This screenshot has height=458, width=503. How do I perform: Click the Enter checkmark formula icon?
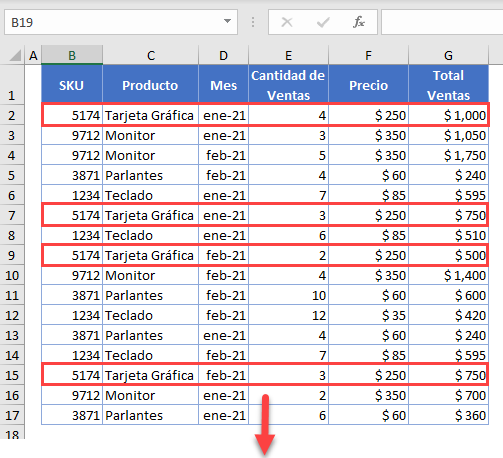[323, 22]
